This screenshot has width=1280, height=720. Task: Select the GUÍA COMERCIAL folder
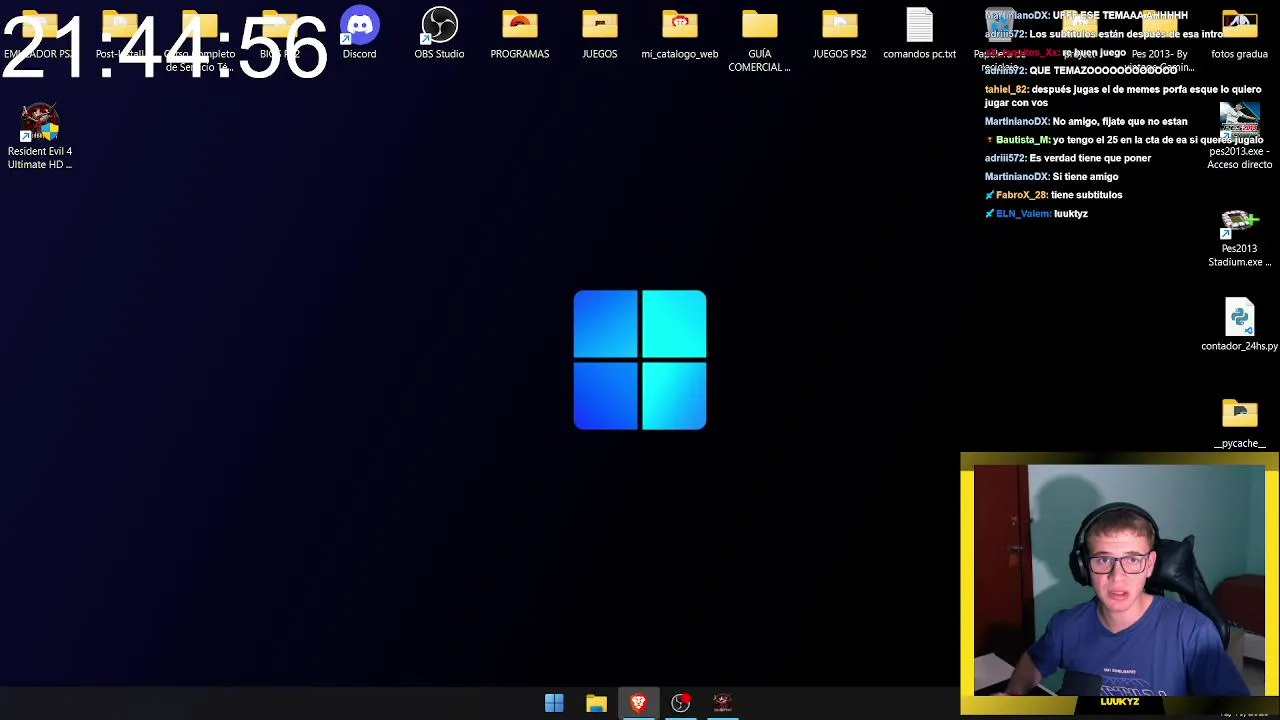click(x=759, y=40)
